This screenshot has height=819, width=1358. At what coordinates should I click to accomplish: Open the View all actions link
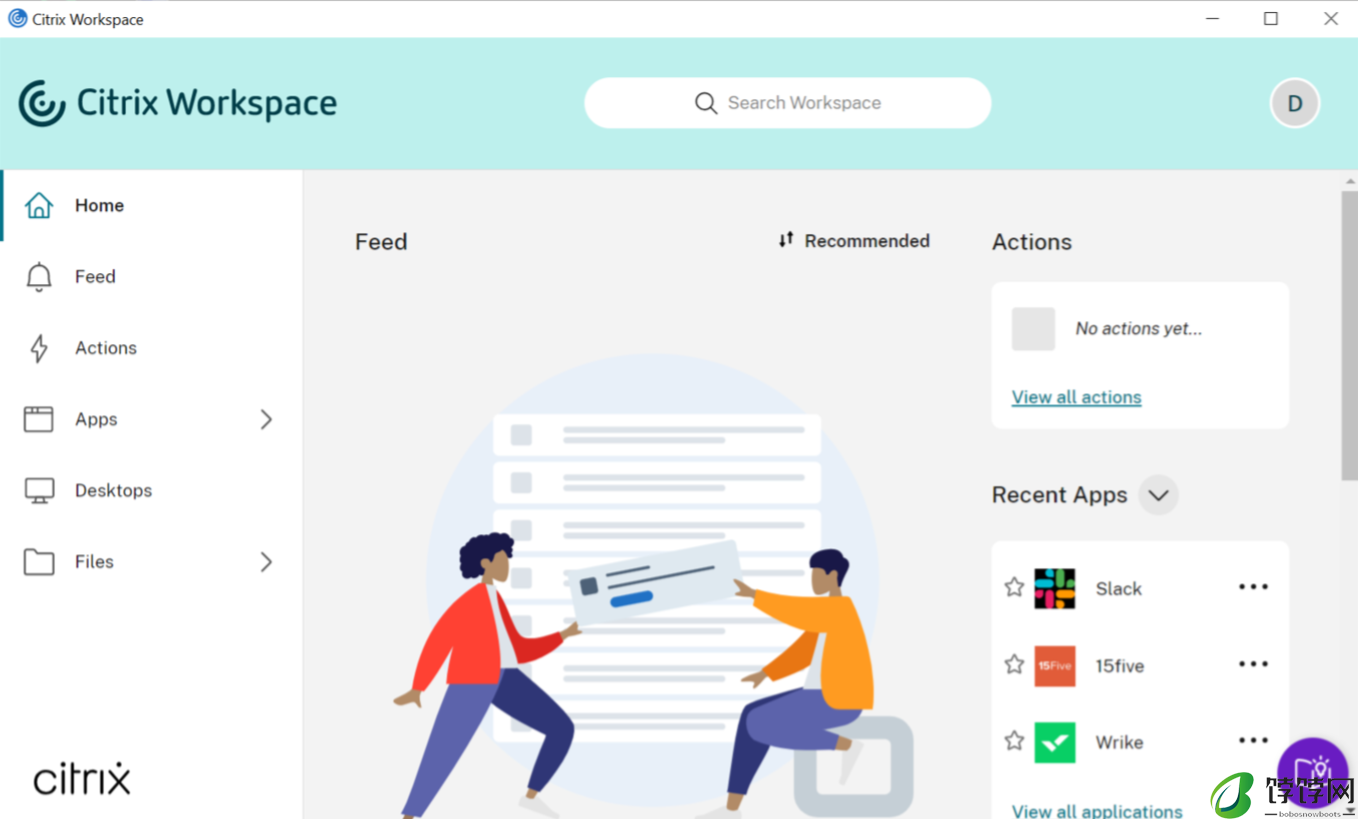pos(1076,397)
